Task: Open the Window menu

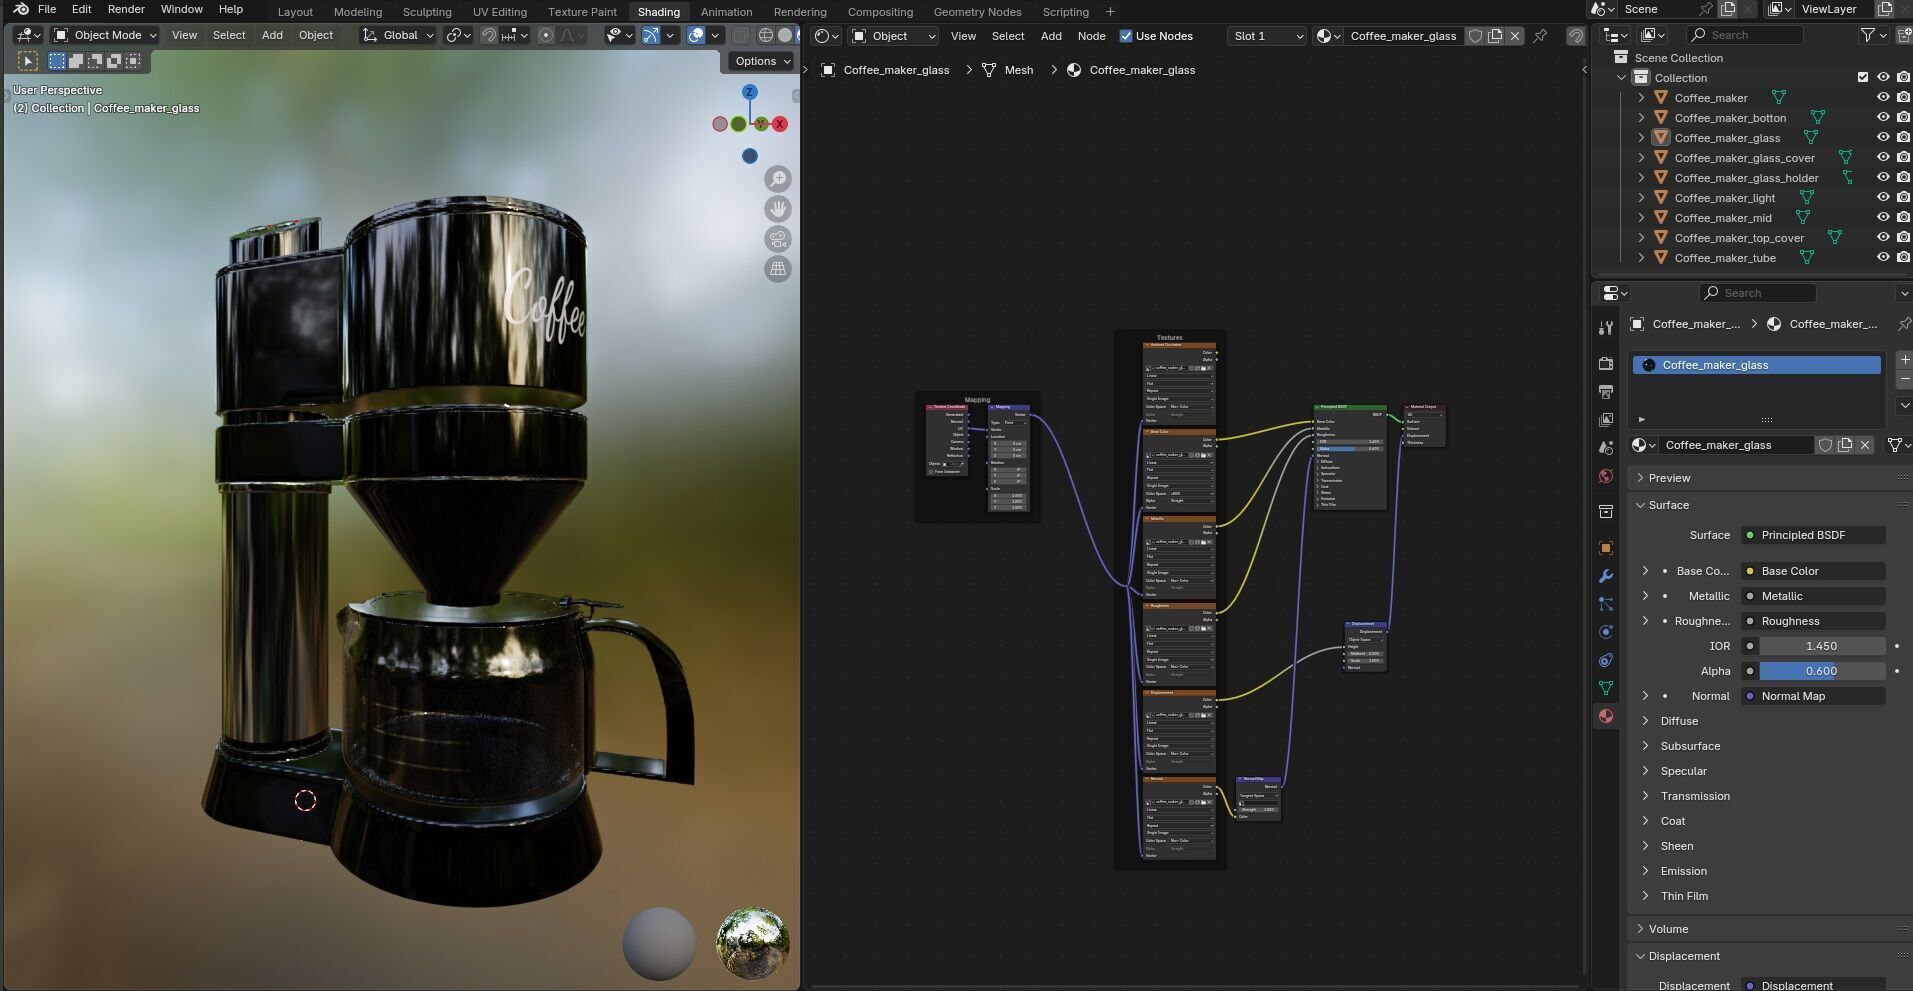Action: [x=182, y=9]
